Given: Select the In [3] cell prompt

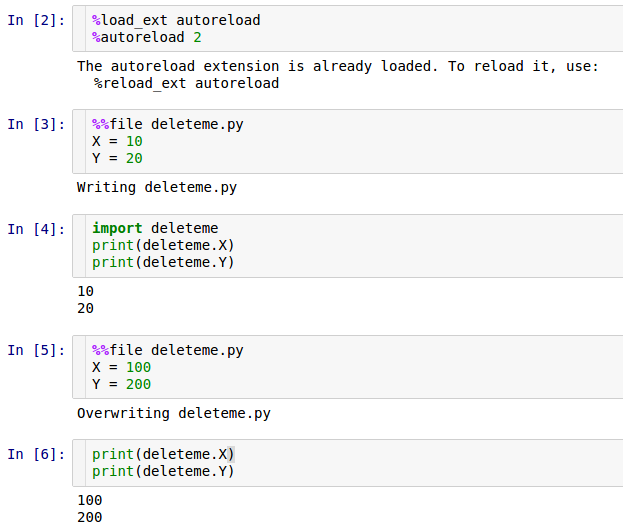Looking at the screenshot, I should point(36,124).
